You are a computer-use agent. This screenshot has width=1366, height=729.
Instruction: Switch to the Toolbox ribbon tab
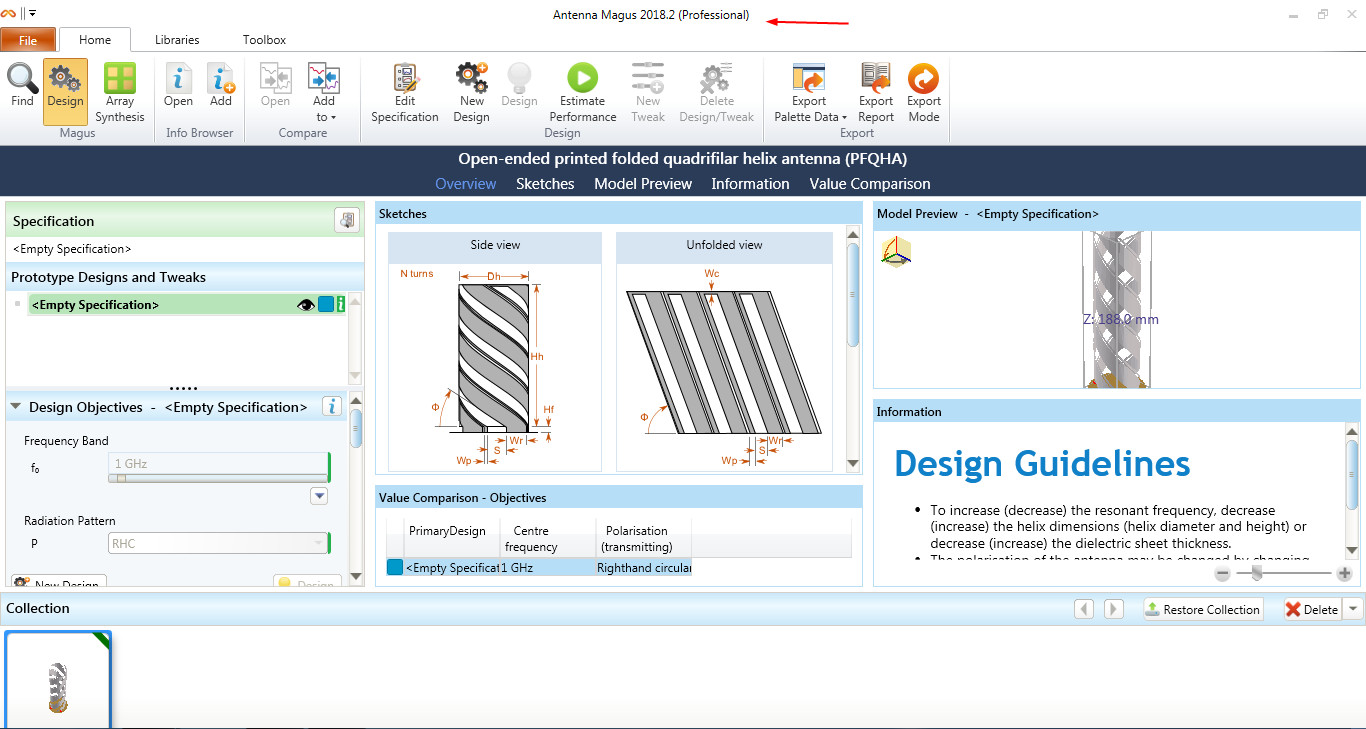pos(264,40)
